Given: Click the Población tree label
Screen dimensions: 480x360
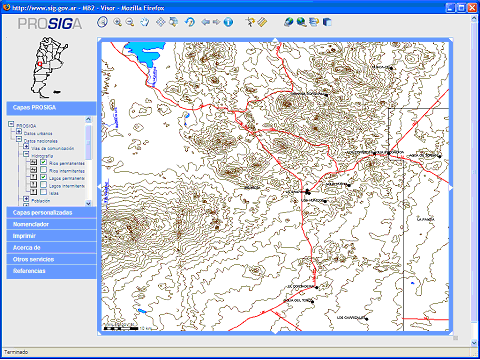Looking at the screenshot, I should click(x=41, y=201).
